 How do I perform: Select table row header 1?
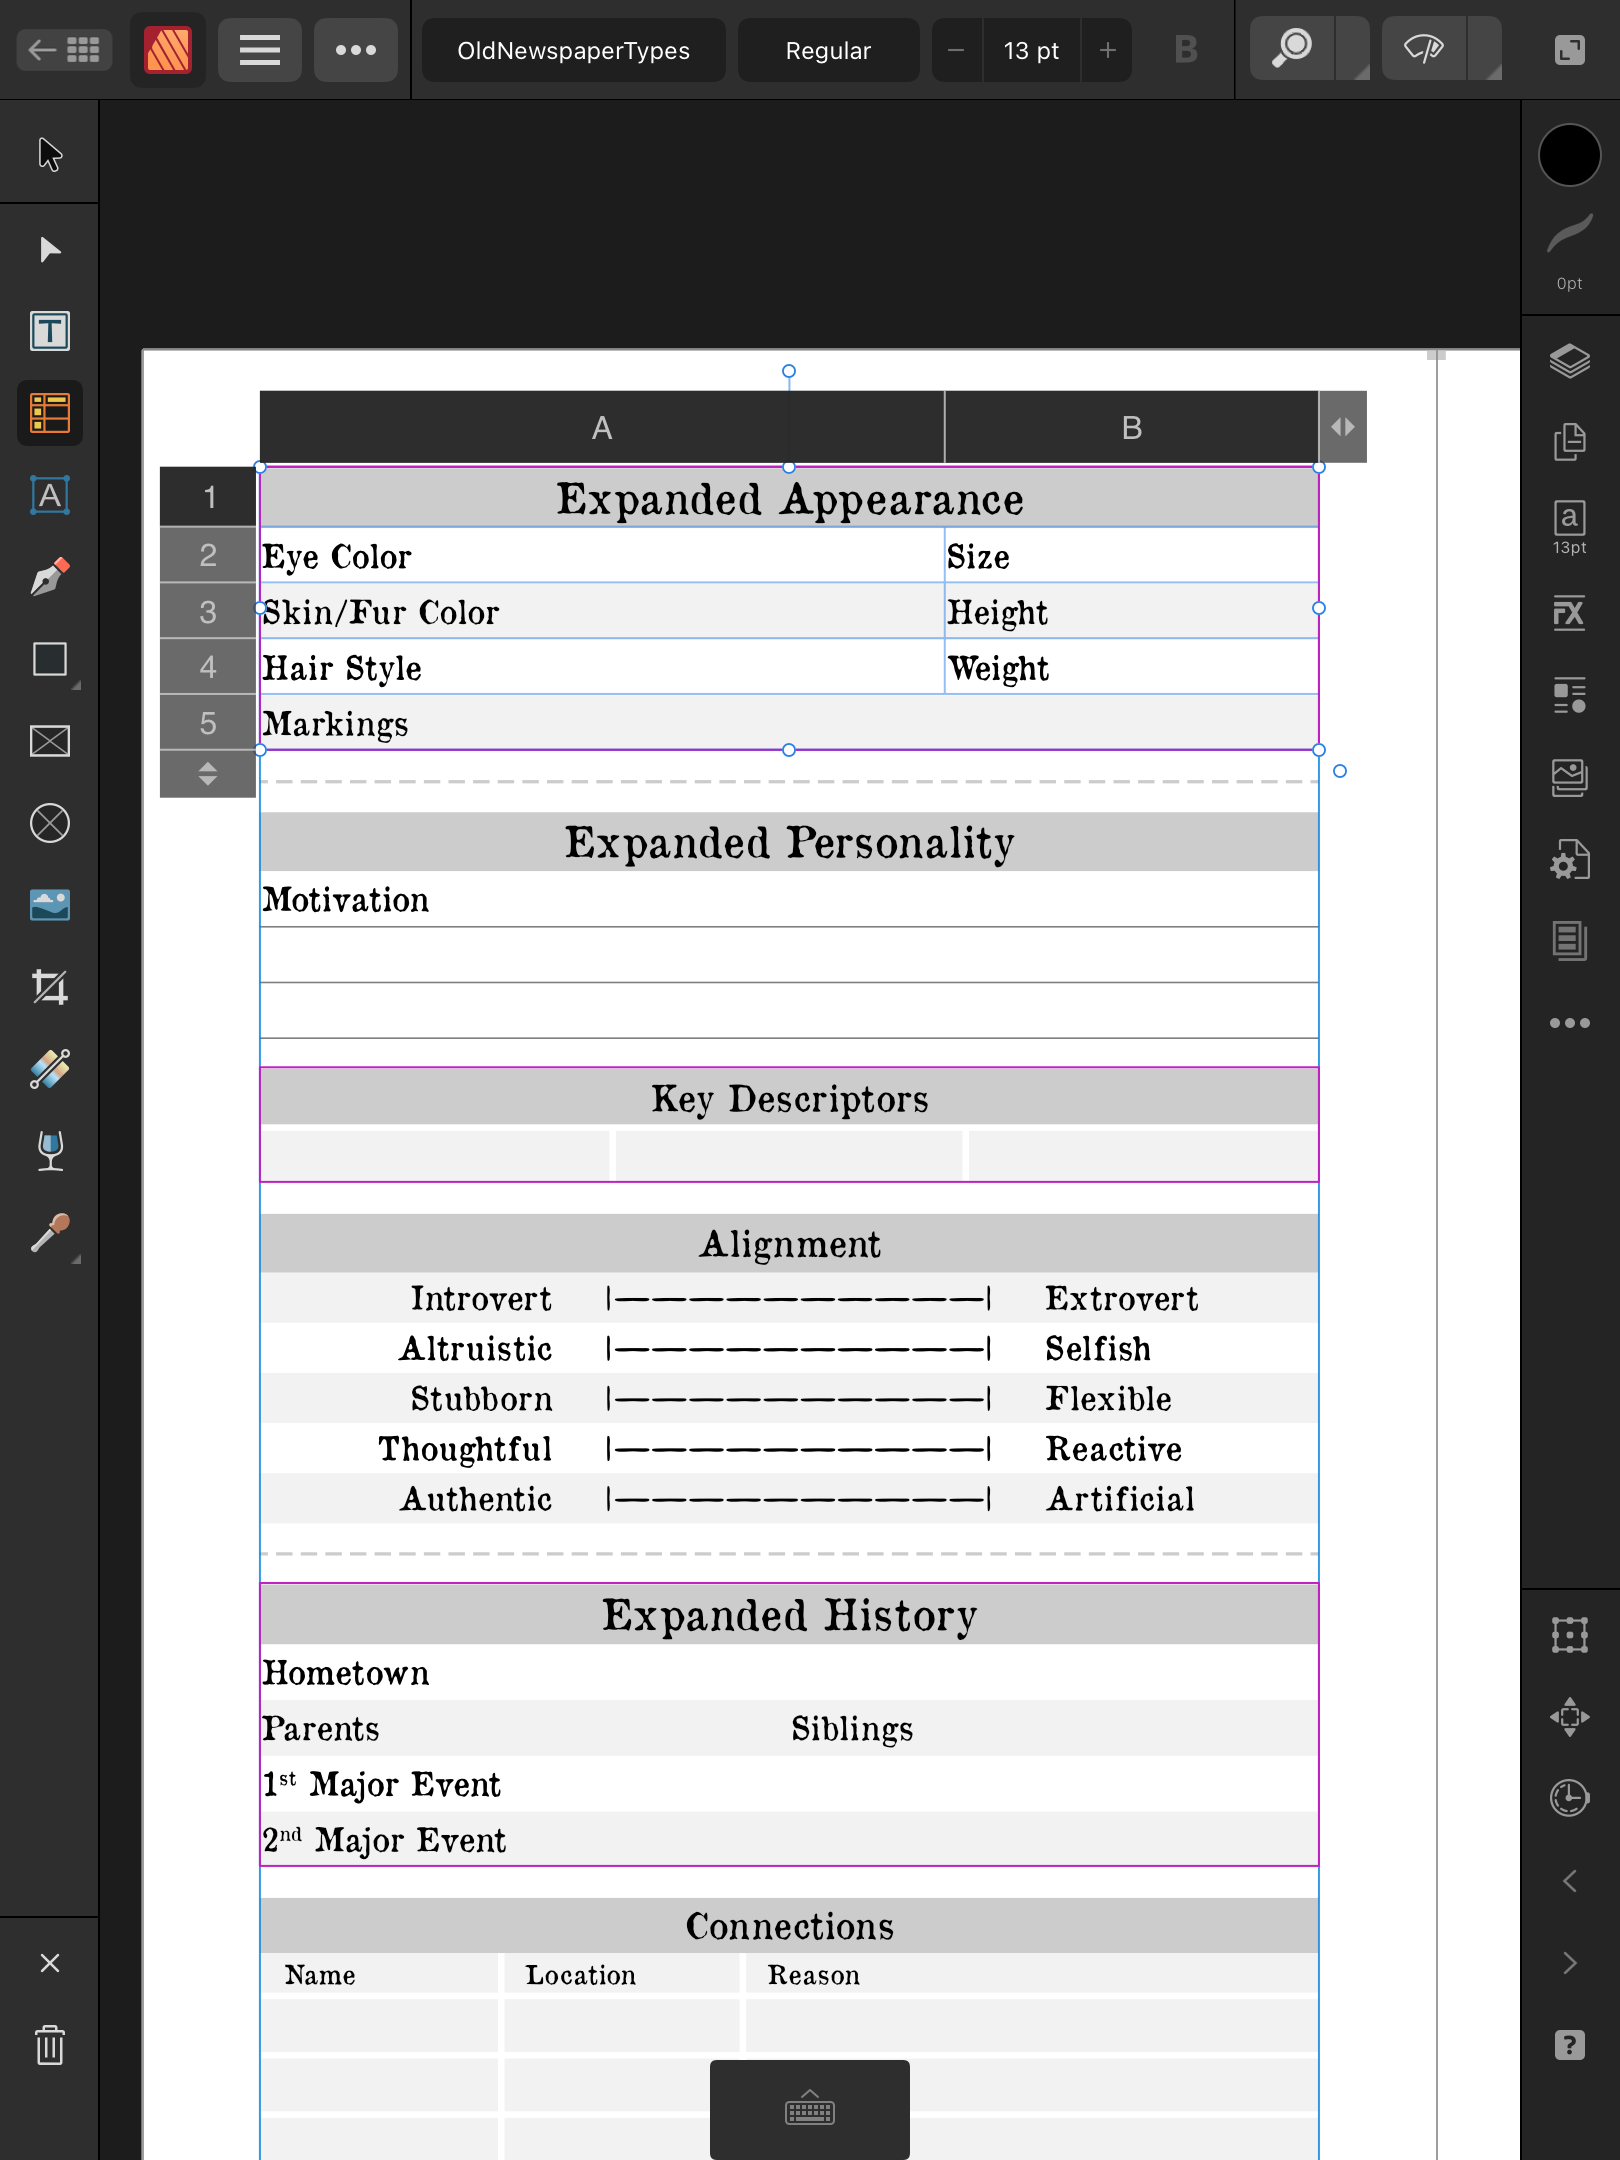(208, 497)
